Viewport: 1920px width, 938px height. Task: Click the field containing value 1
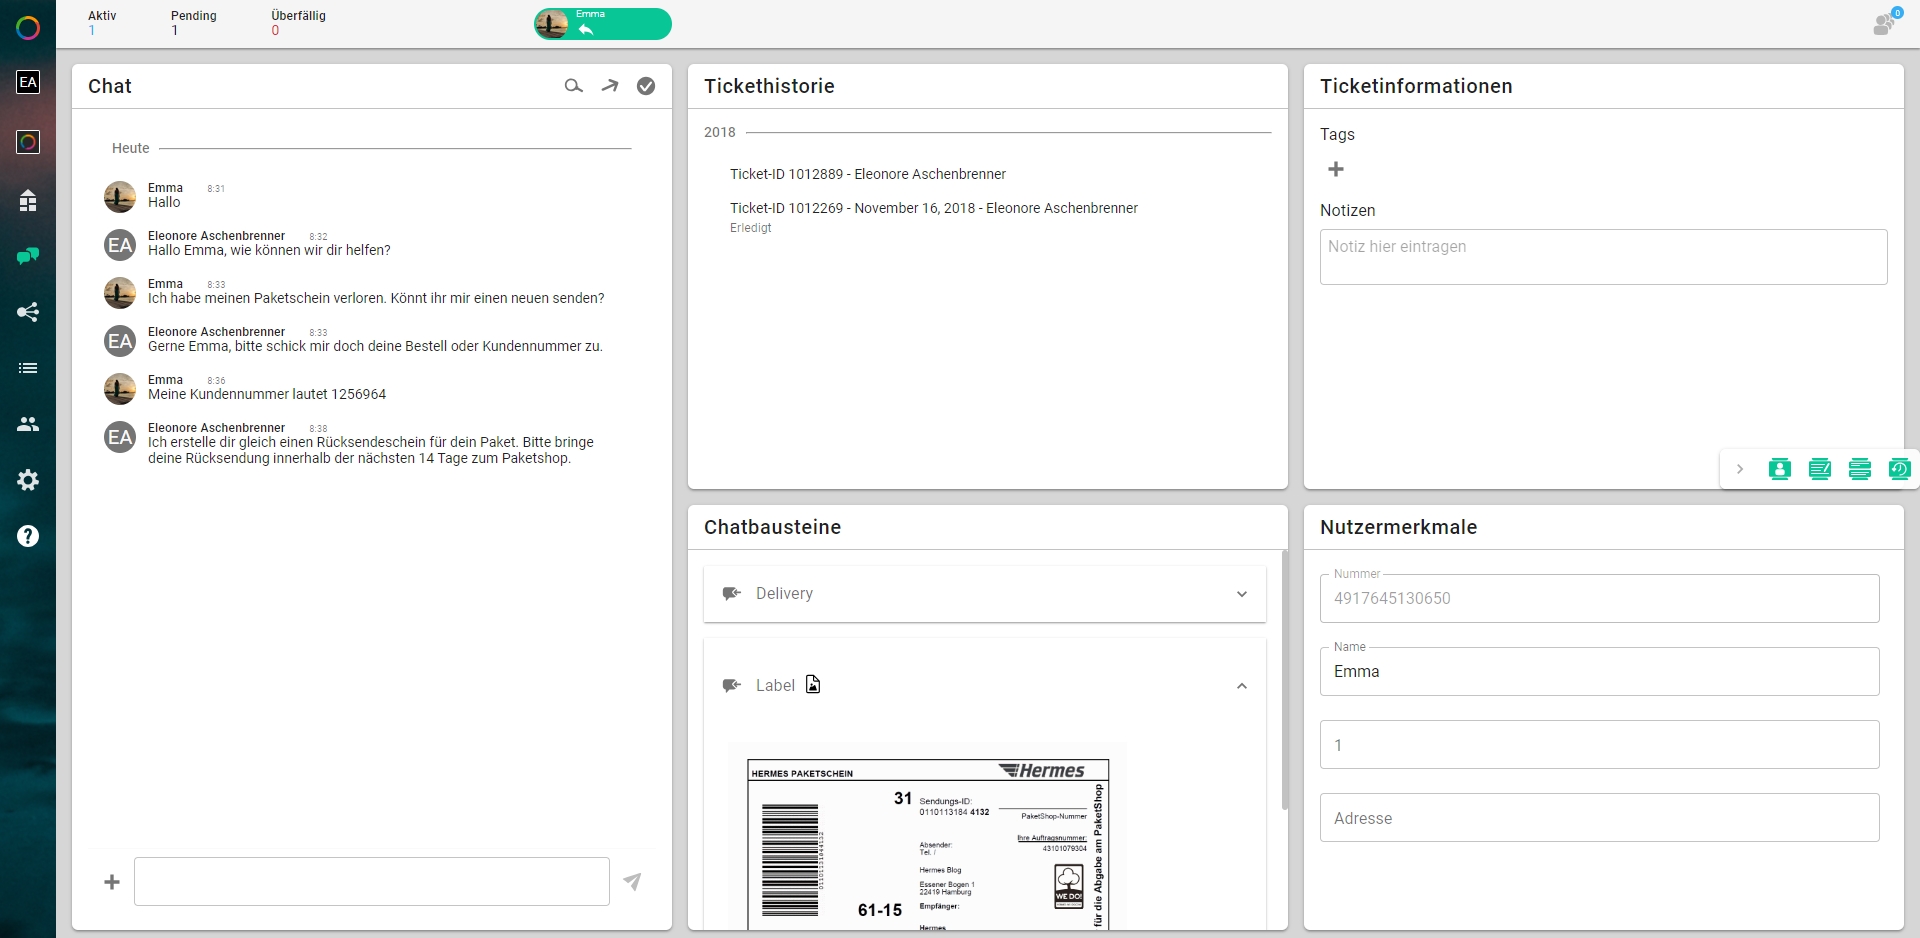coord(1600,744)
